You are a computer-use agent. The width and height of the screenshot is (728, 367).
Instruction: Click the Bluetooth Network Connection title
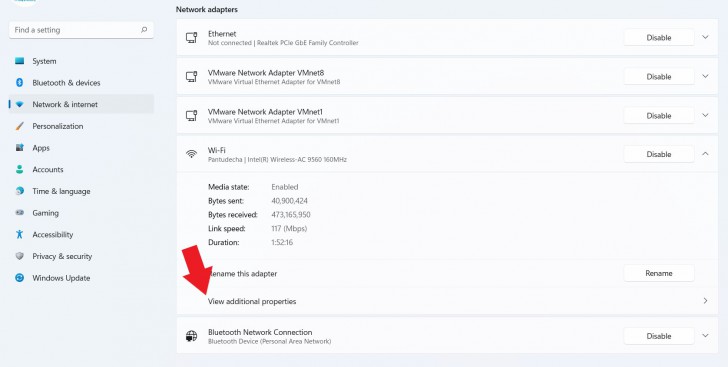[x=260, y=332]
